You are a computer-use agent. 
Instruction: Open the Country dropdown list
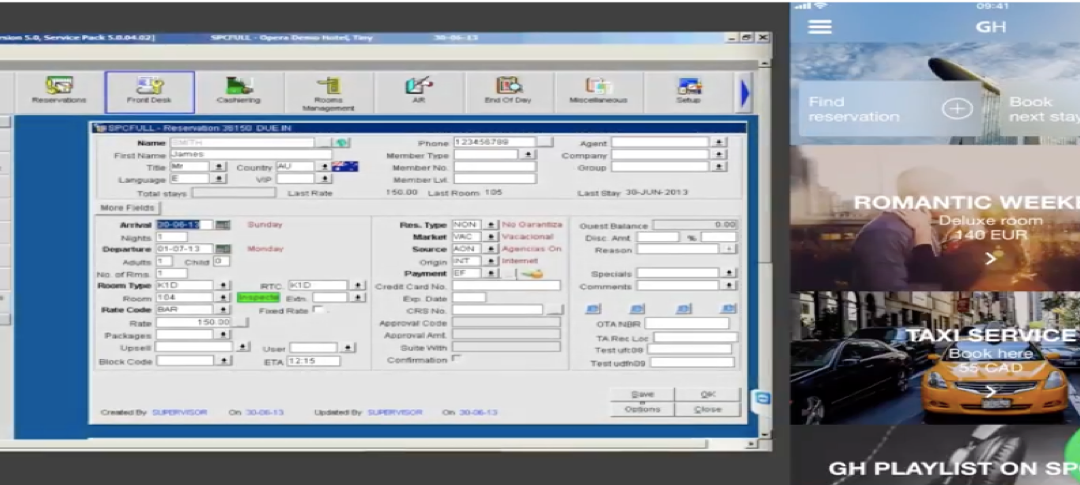pos(324,167)
